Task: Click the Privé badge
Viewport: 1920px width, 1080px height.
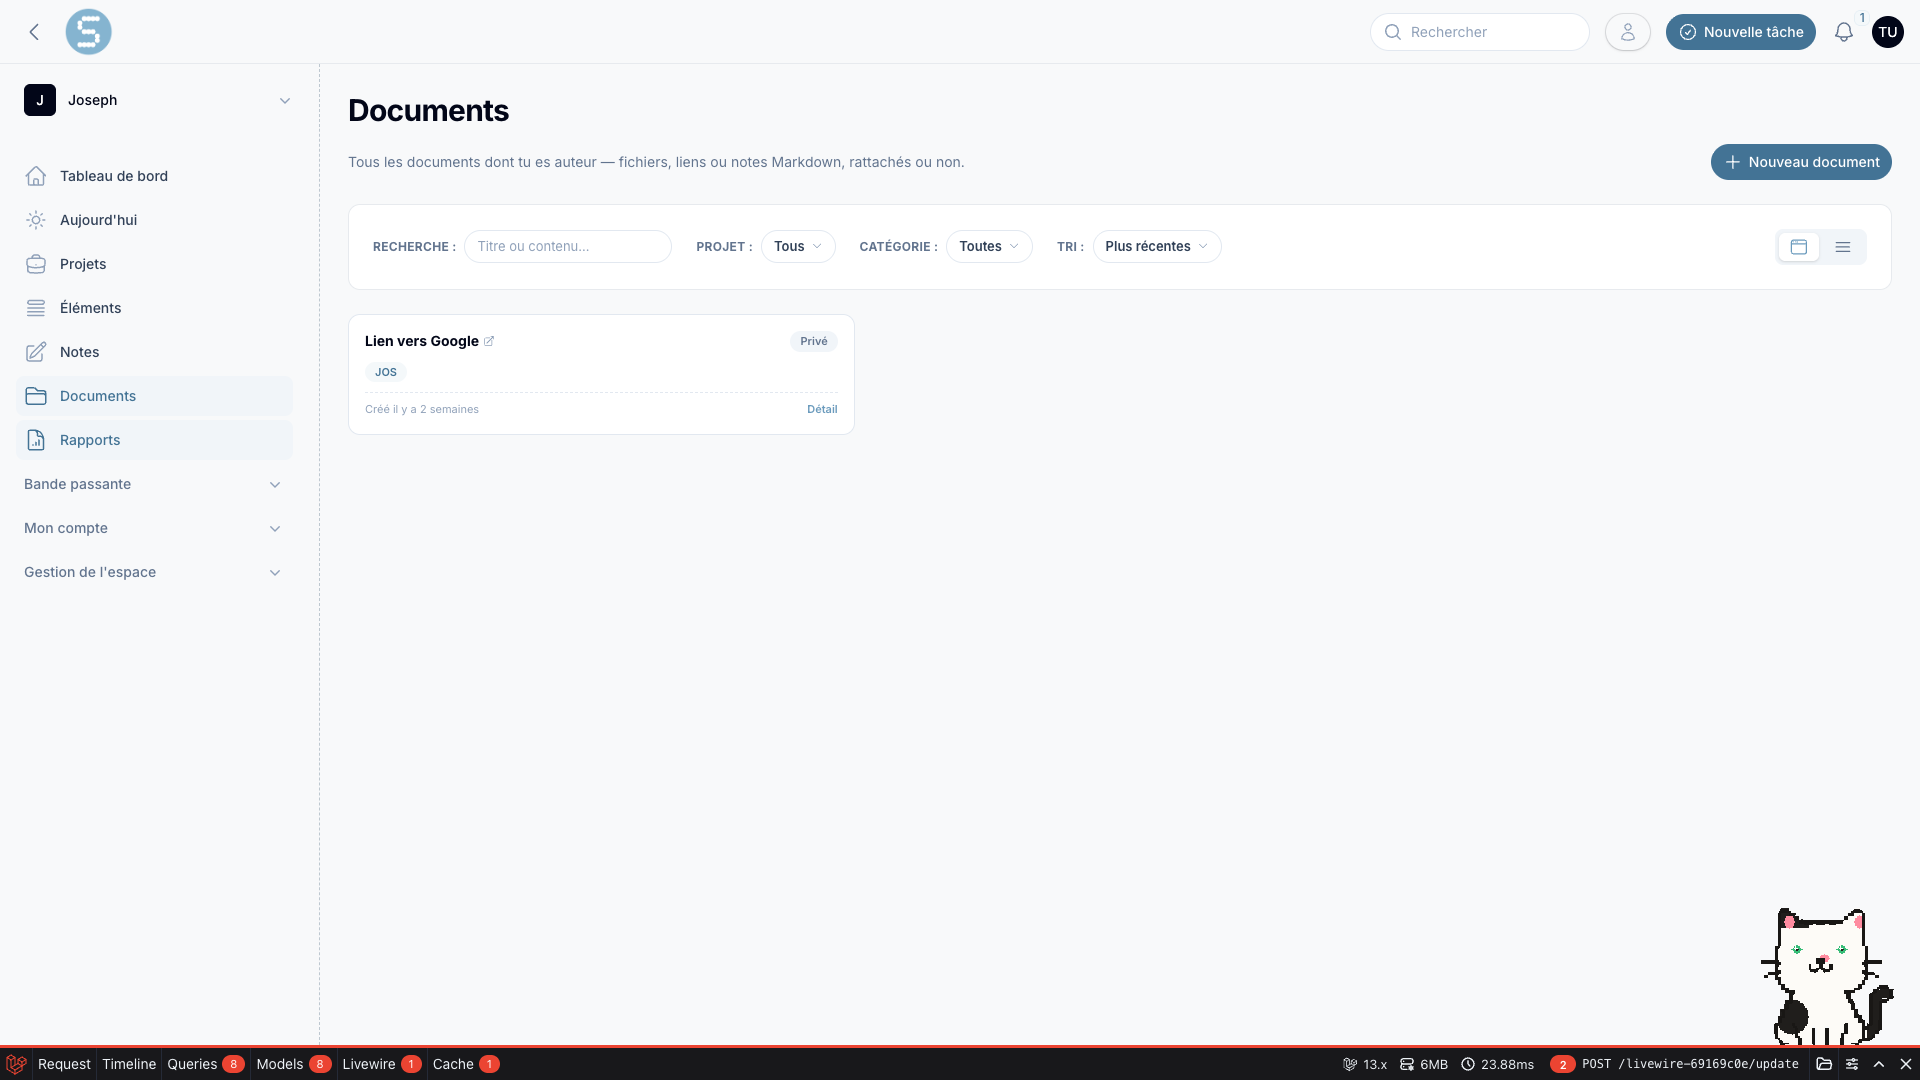Action: [x=814, y=341]
